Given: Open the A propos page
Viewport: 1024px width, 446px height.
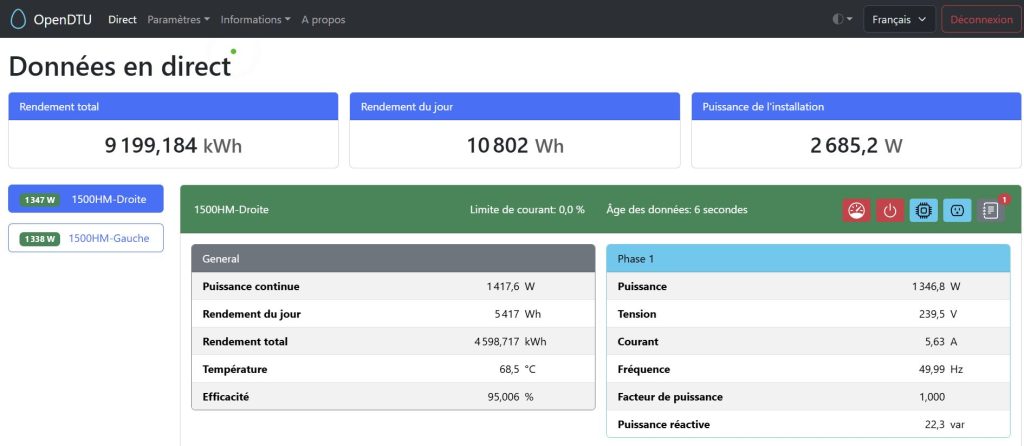Looking at the screenshot, I should point(325,19).
